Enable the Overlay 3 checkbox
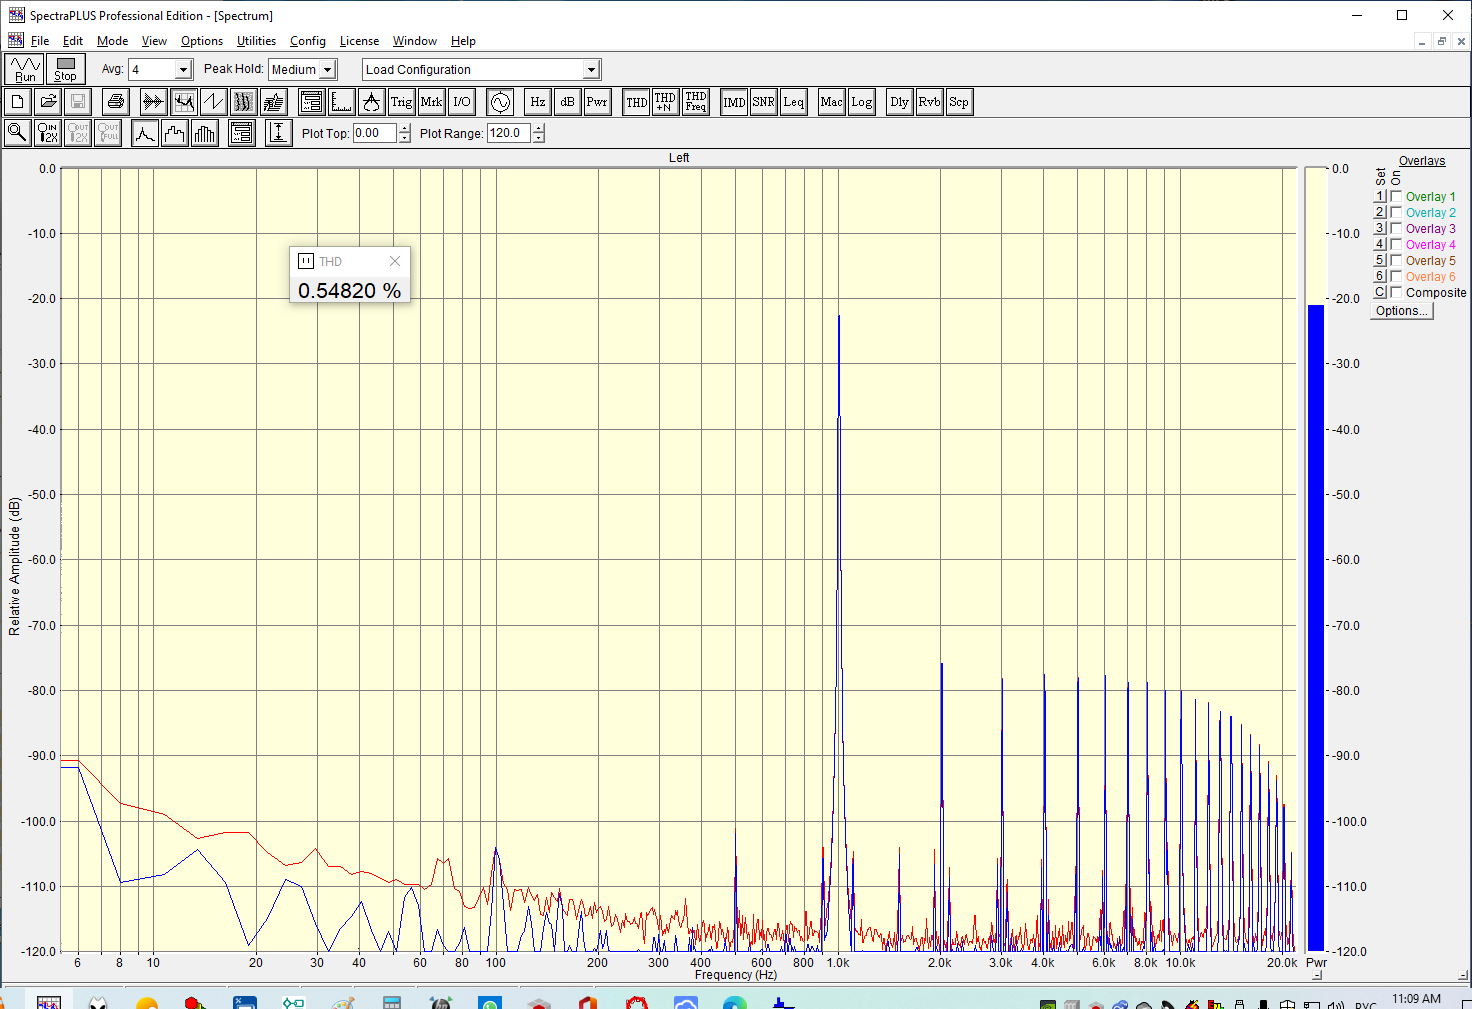 click(x=1396, y=228)
